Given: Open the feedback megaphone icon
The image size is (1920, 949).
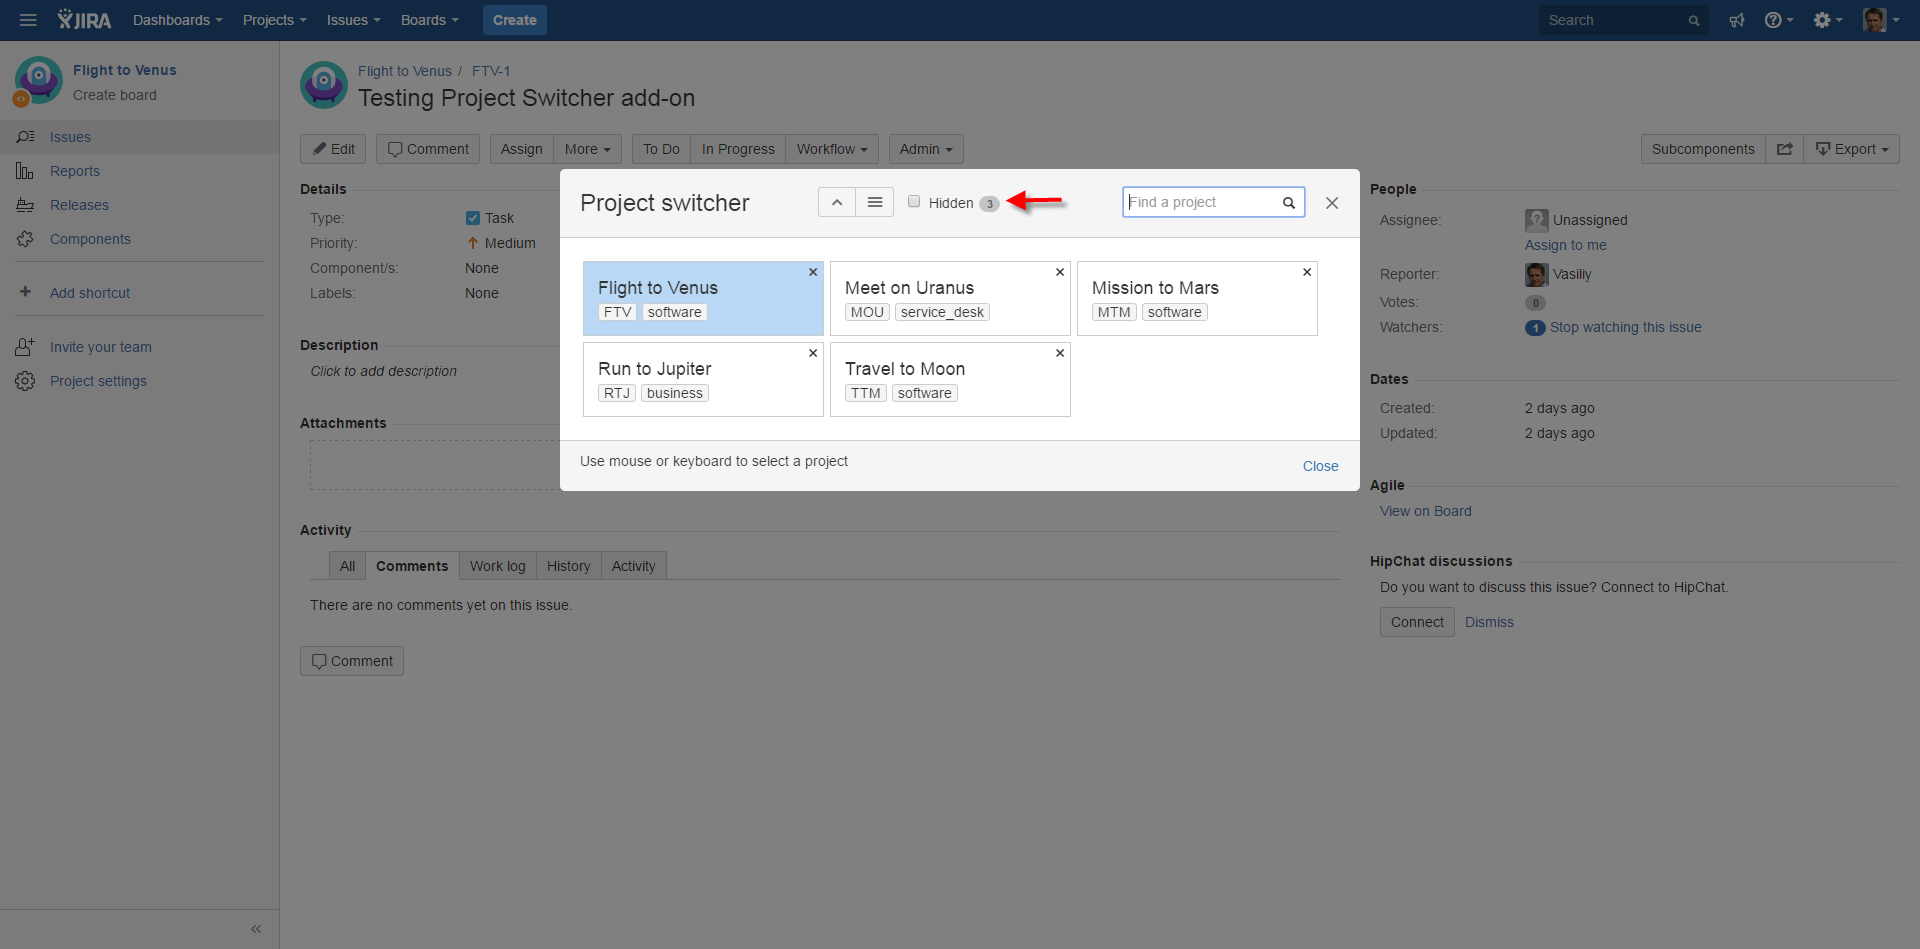Looking at the screenshot, I should 1737,20.
